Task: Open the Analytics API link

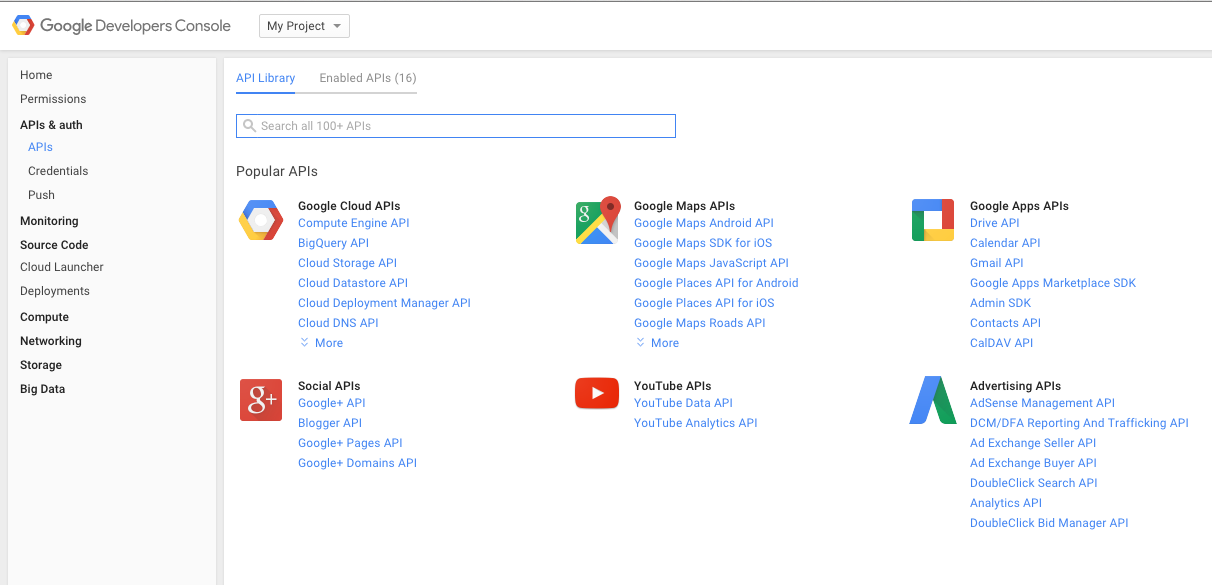Action: pyautogui.click(x=1006, y=503)
